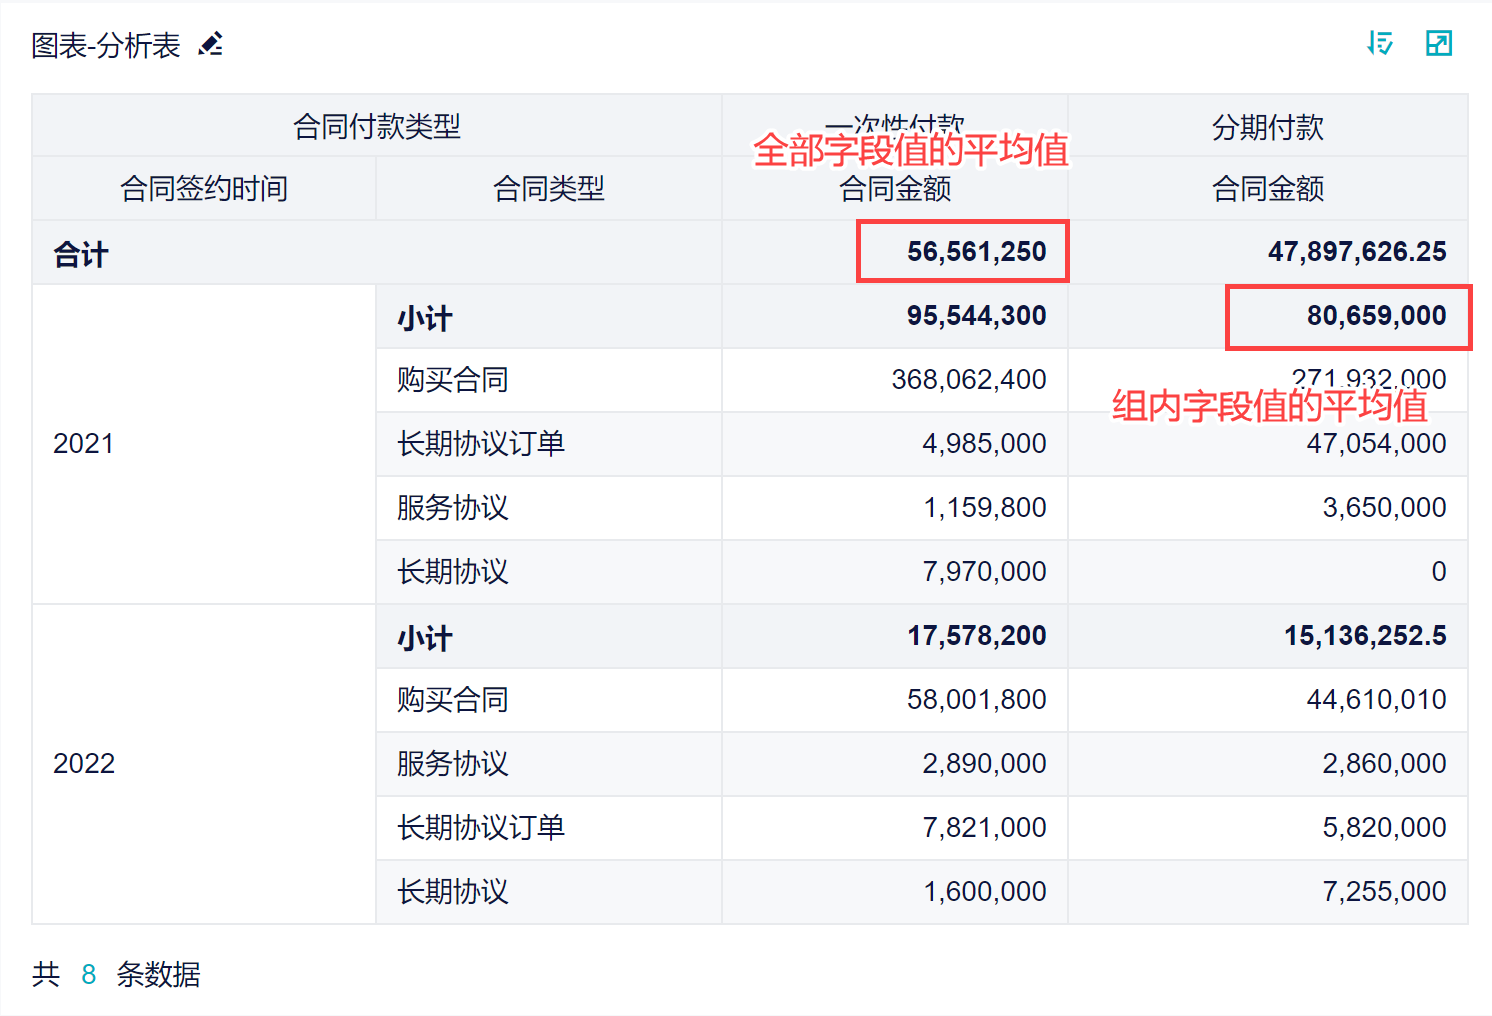Click the 合计 row label
1492x1016 pixels.
[80, 254]
